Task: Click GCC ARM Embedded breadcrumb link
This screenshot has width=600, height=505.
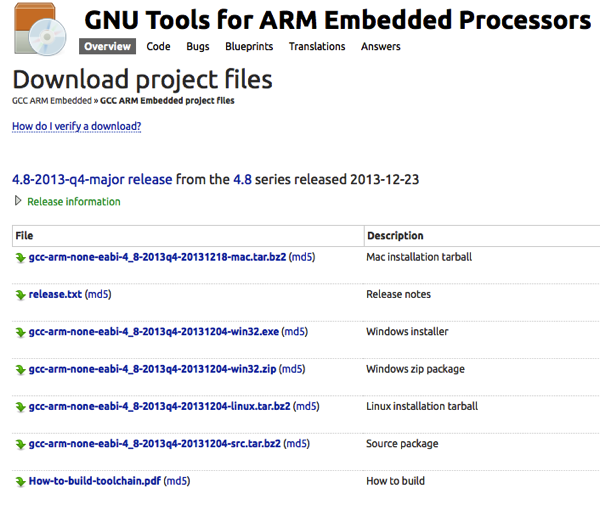Action: [x=52, y=101]
